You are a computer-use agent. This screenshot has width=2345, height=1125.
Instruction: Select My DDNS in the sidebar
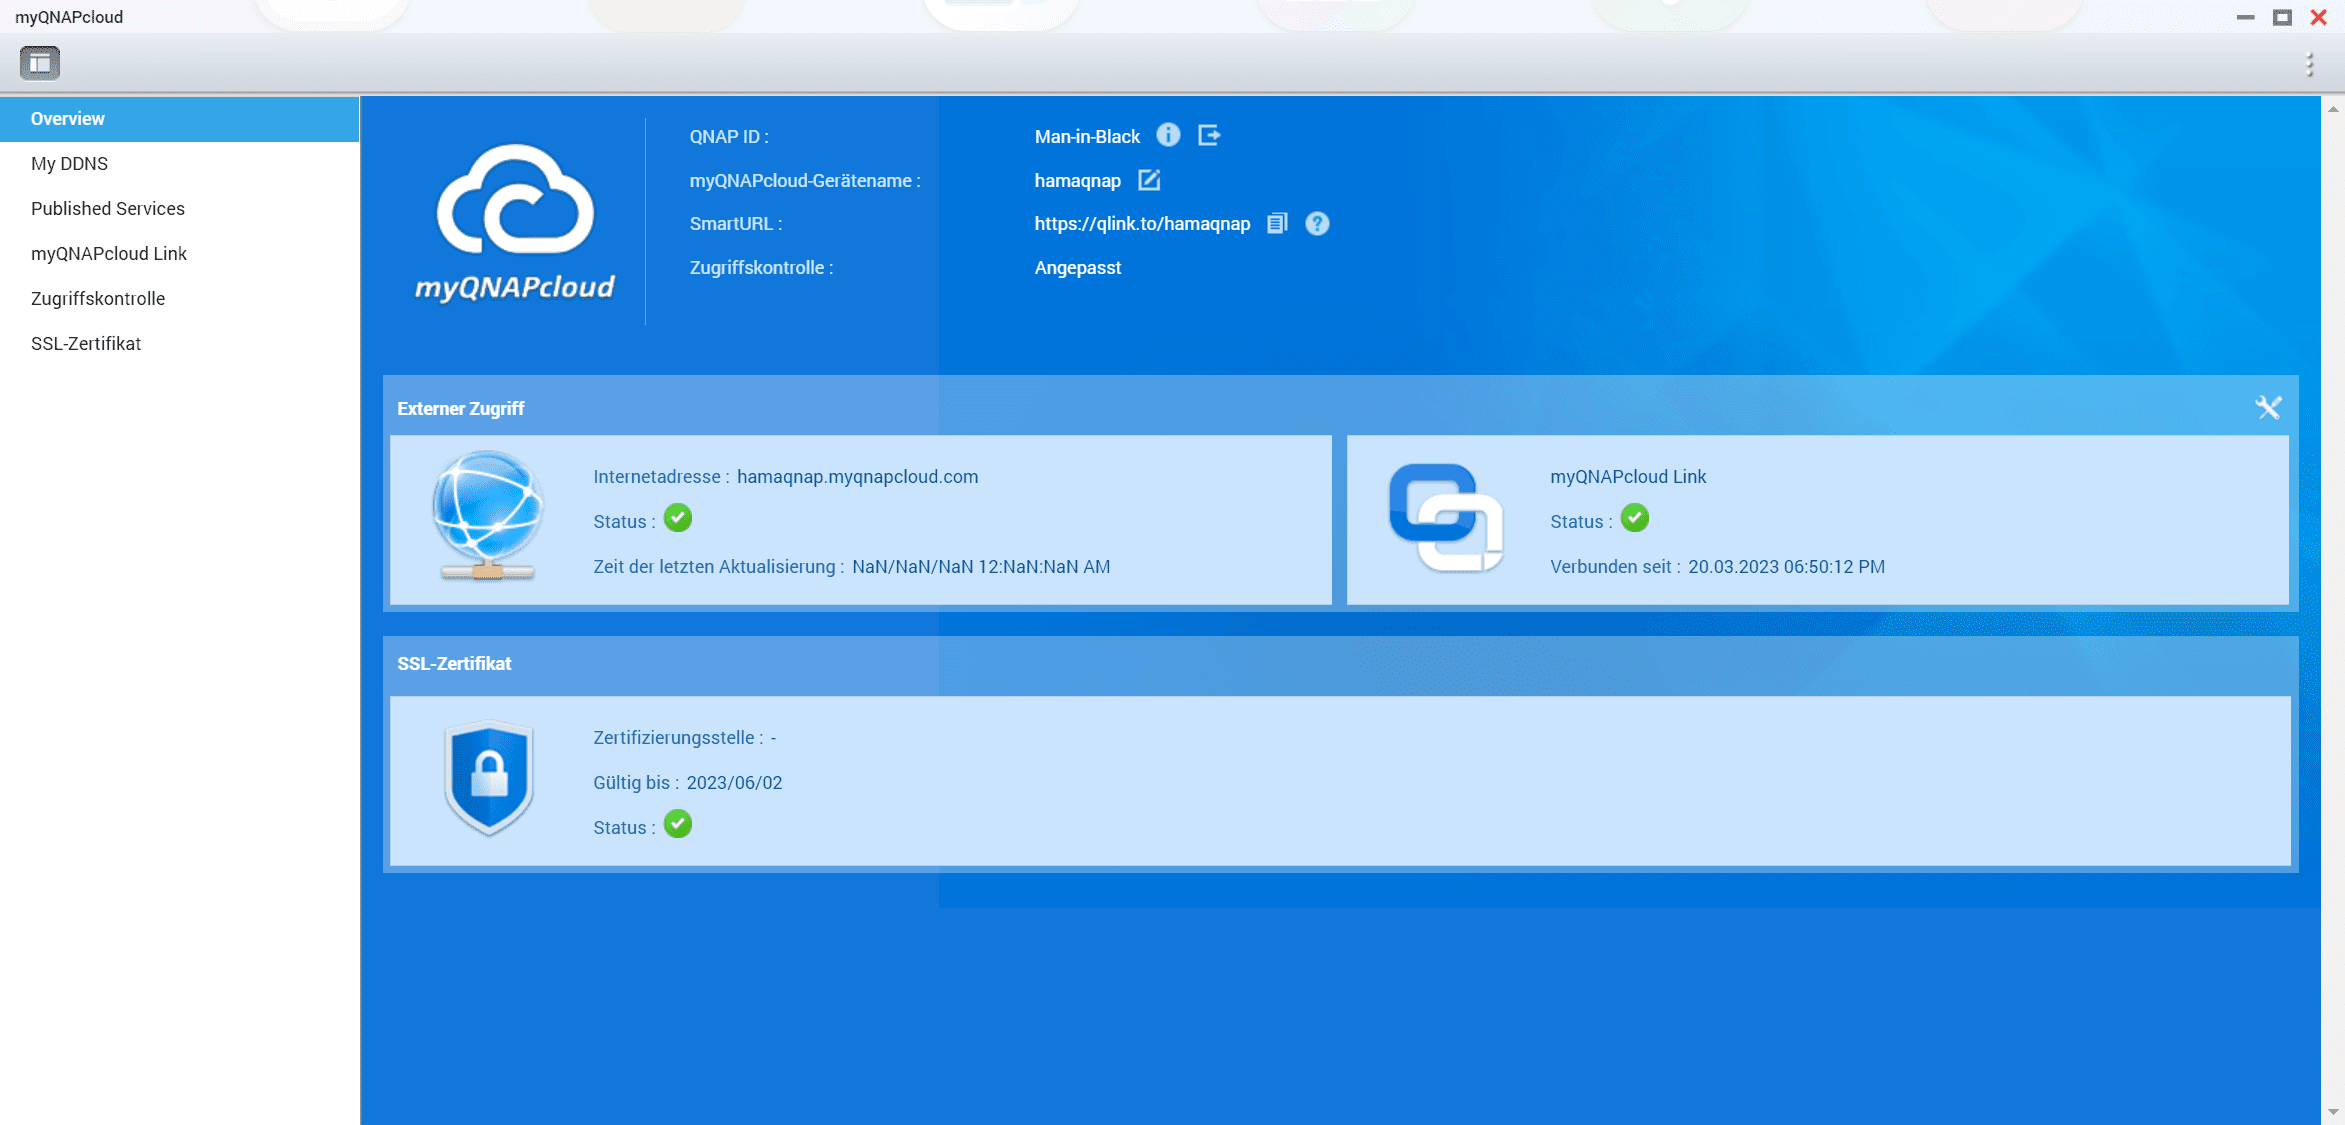point(69,163)
